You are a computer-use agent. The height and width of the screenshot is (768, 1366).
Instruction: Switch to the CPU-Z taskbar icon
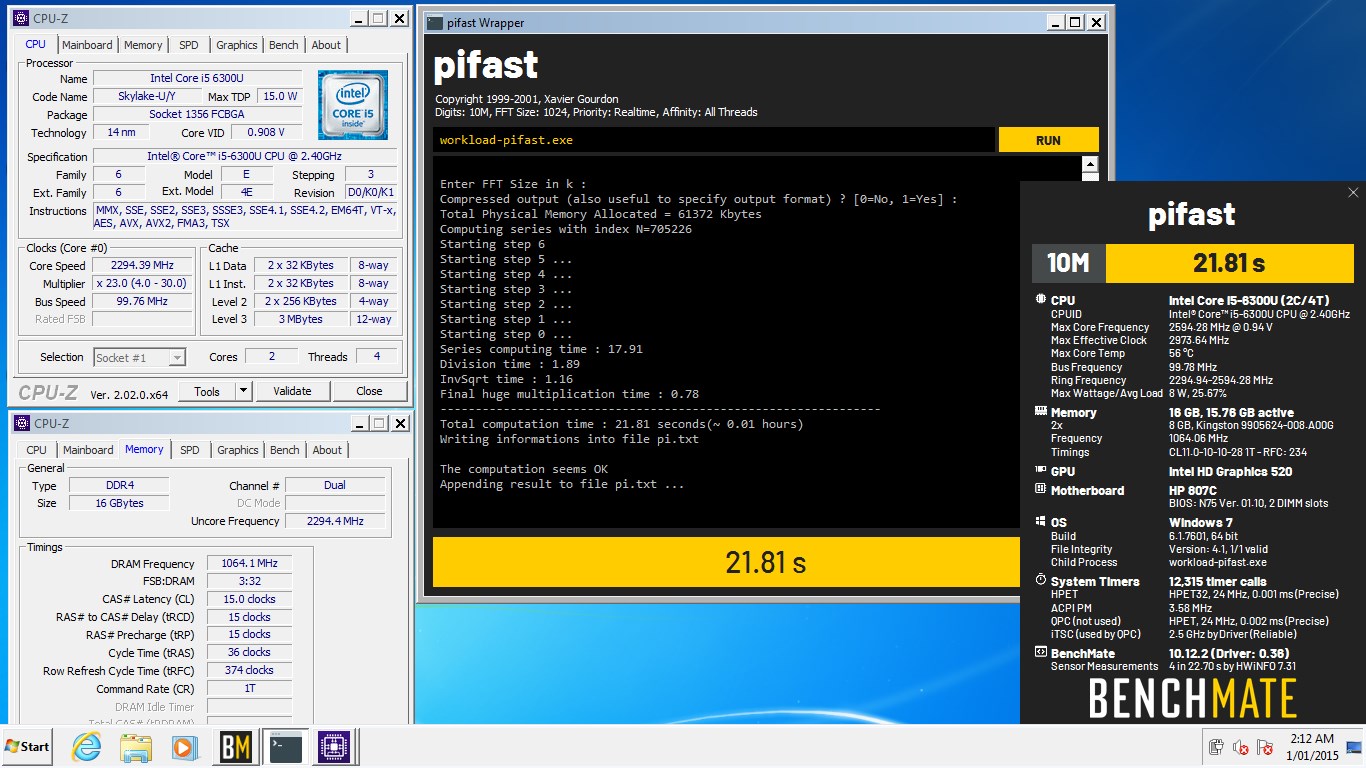tap(335, 747)
